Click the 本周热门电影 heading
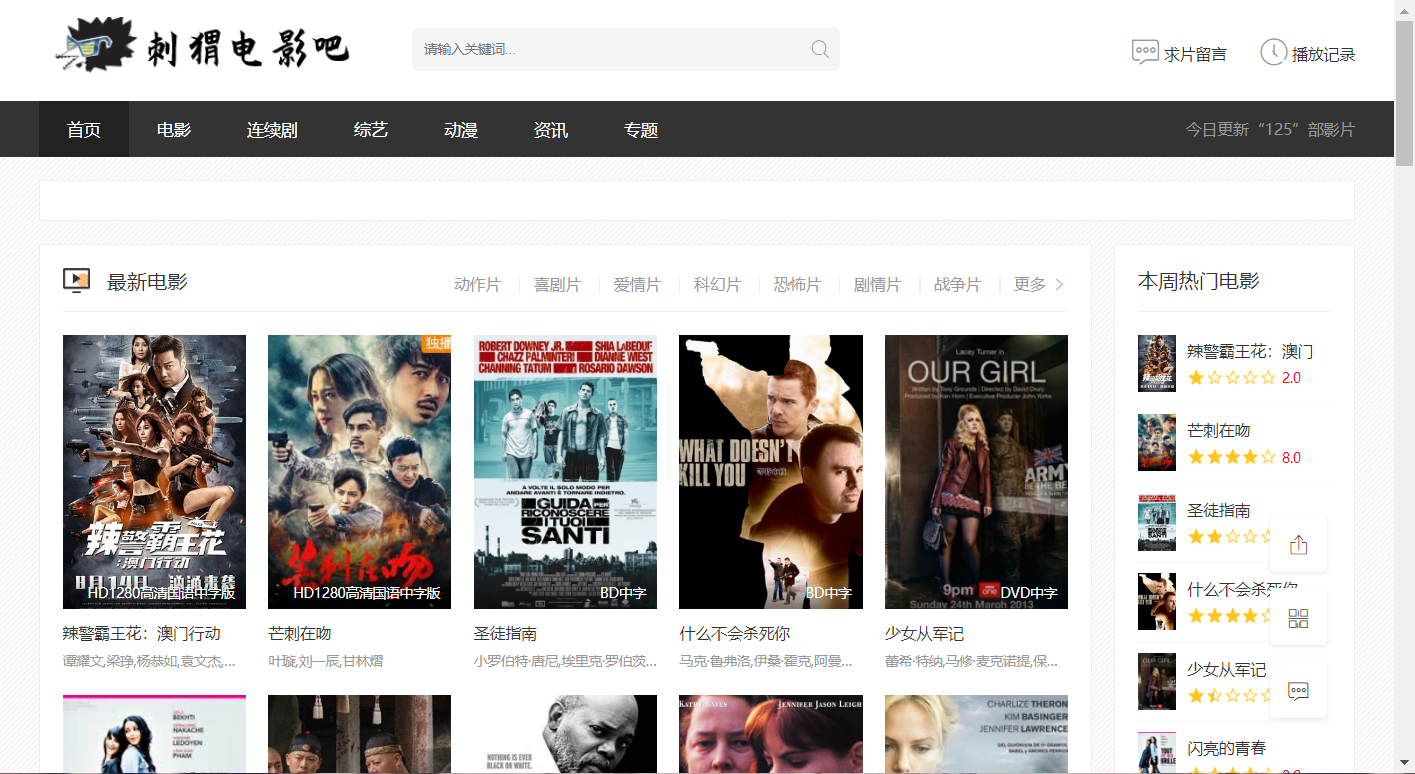The image size is (1415, 774). coord(1199,281)
